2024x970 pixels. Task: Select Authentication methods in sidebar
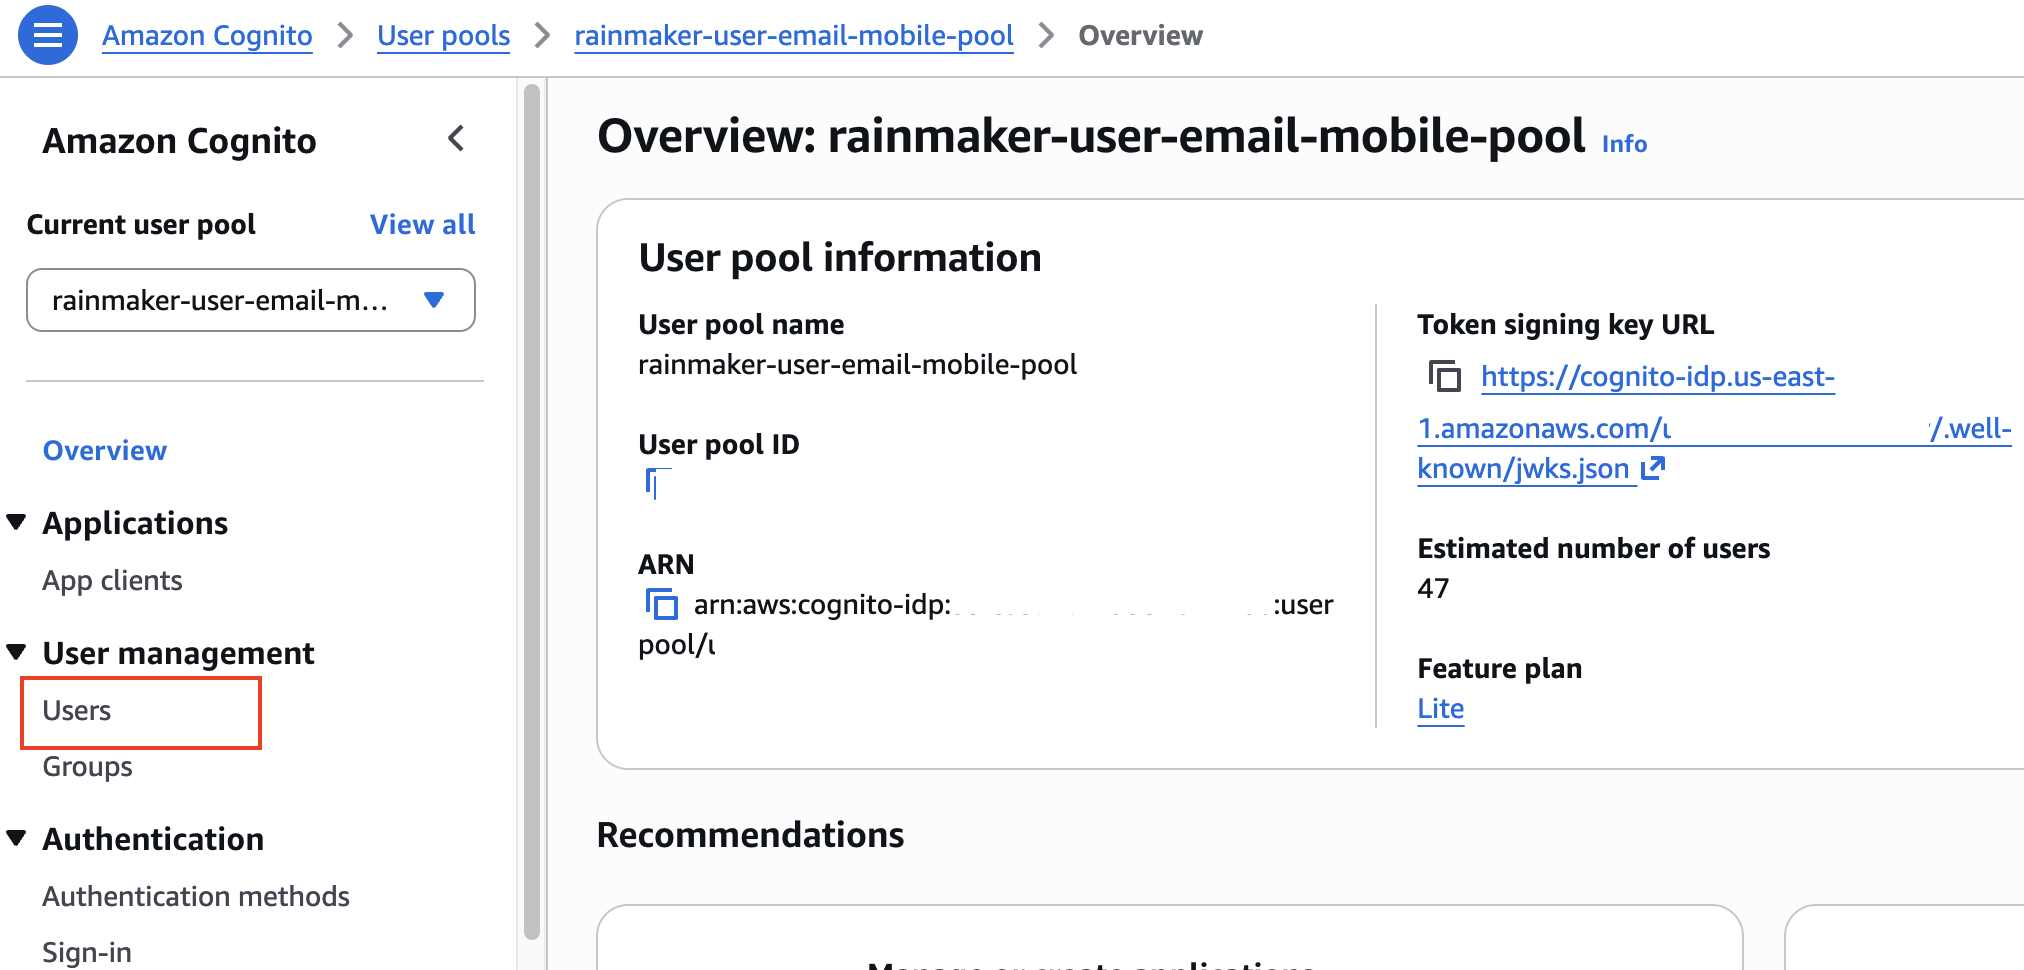point(196,896)
